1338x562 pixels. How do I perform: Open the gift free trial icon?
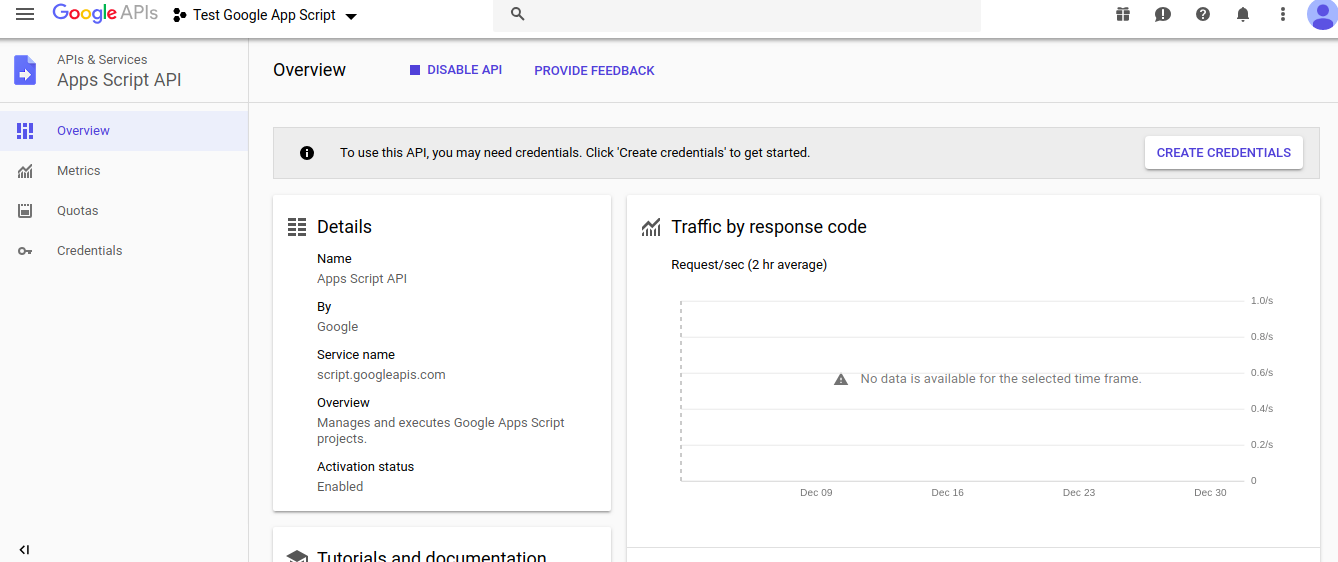point(1123,14)
